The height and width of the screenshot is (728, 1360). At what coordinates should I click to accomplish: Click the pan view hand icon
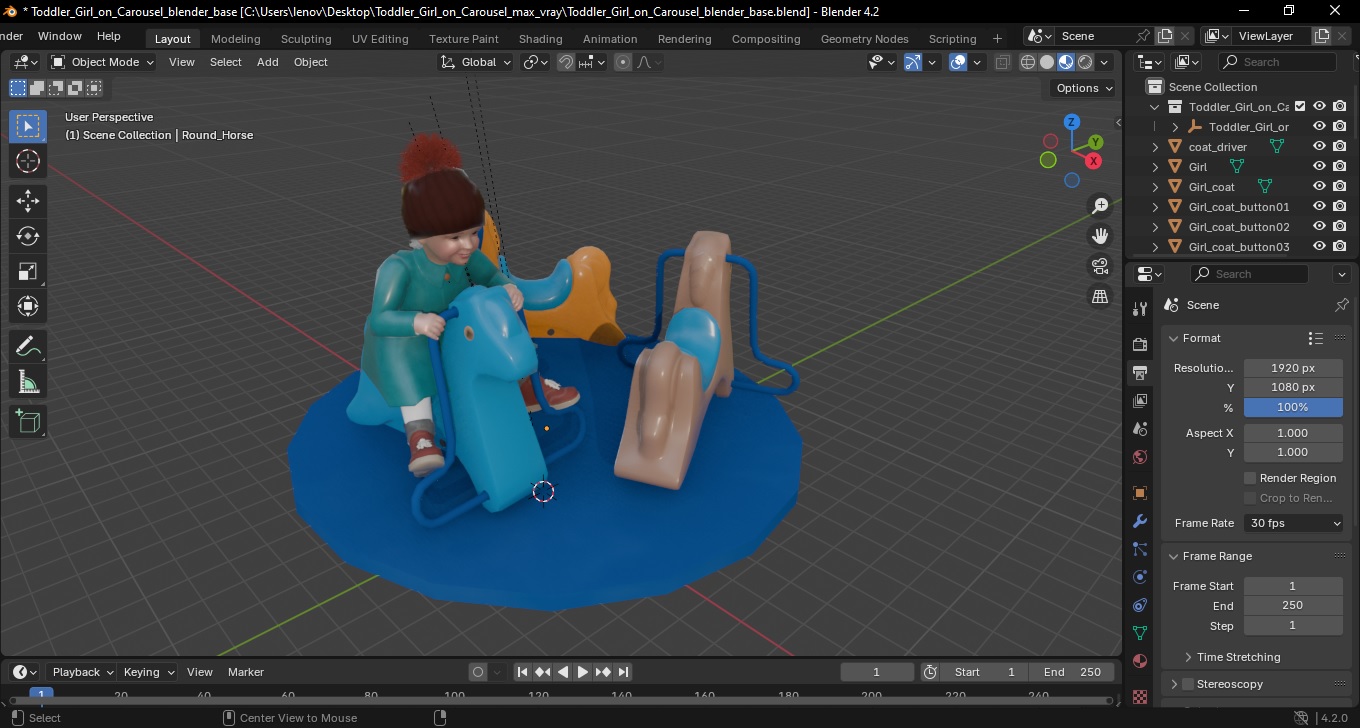coord(1100,236)
